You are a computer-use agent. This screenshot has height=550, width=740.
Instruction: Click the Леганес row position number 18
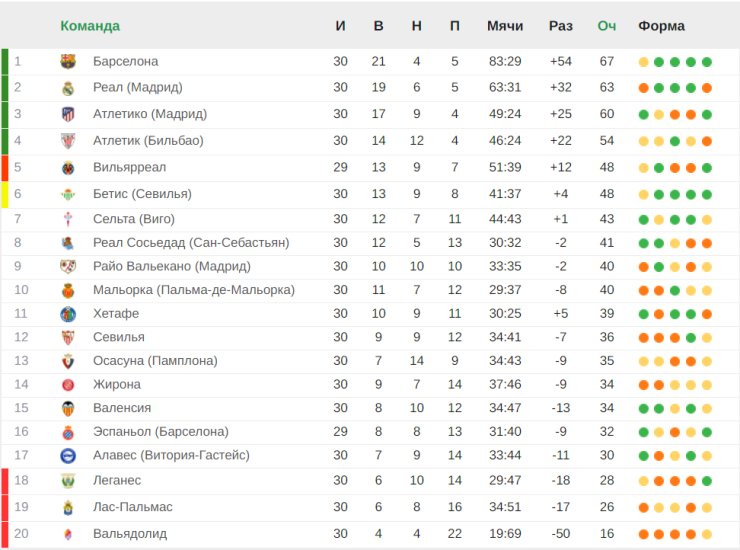tap(21, 481)
